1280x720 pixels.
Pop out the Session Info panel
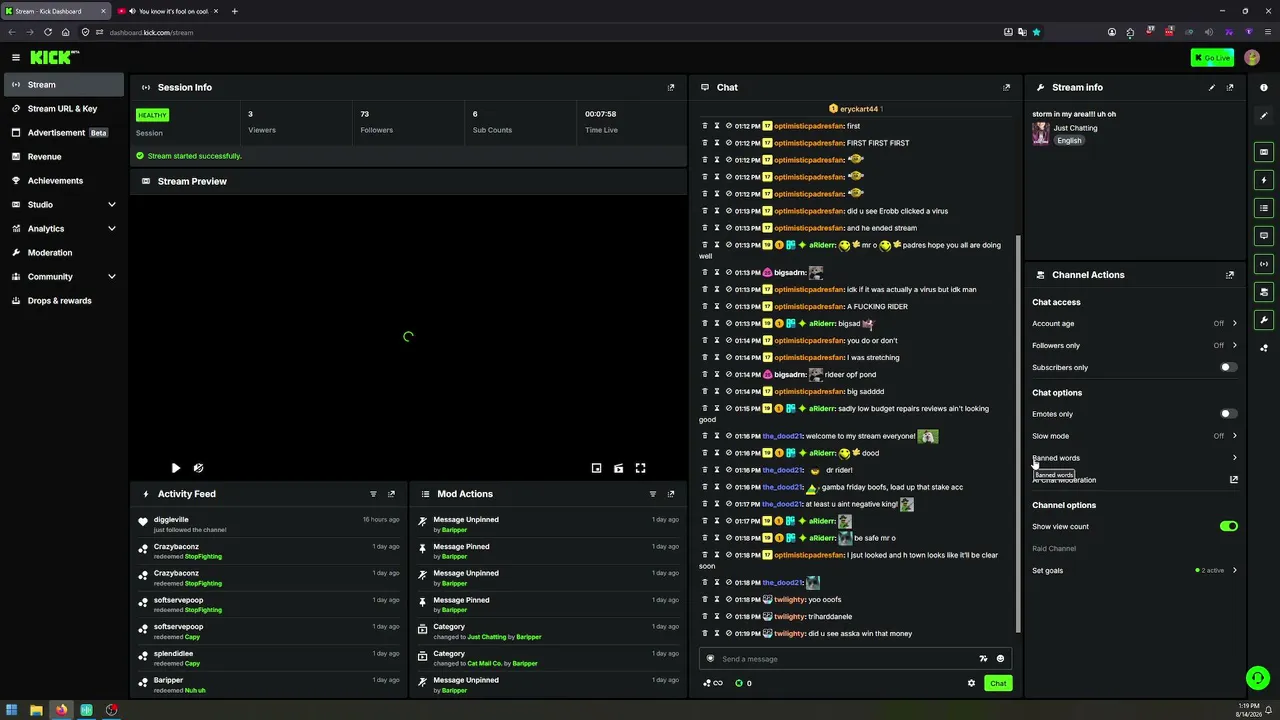pyautogui.click(x=671, y=87)
